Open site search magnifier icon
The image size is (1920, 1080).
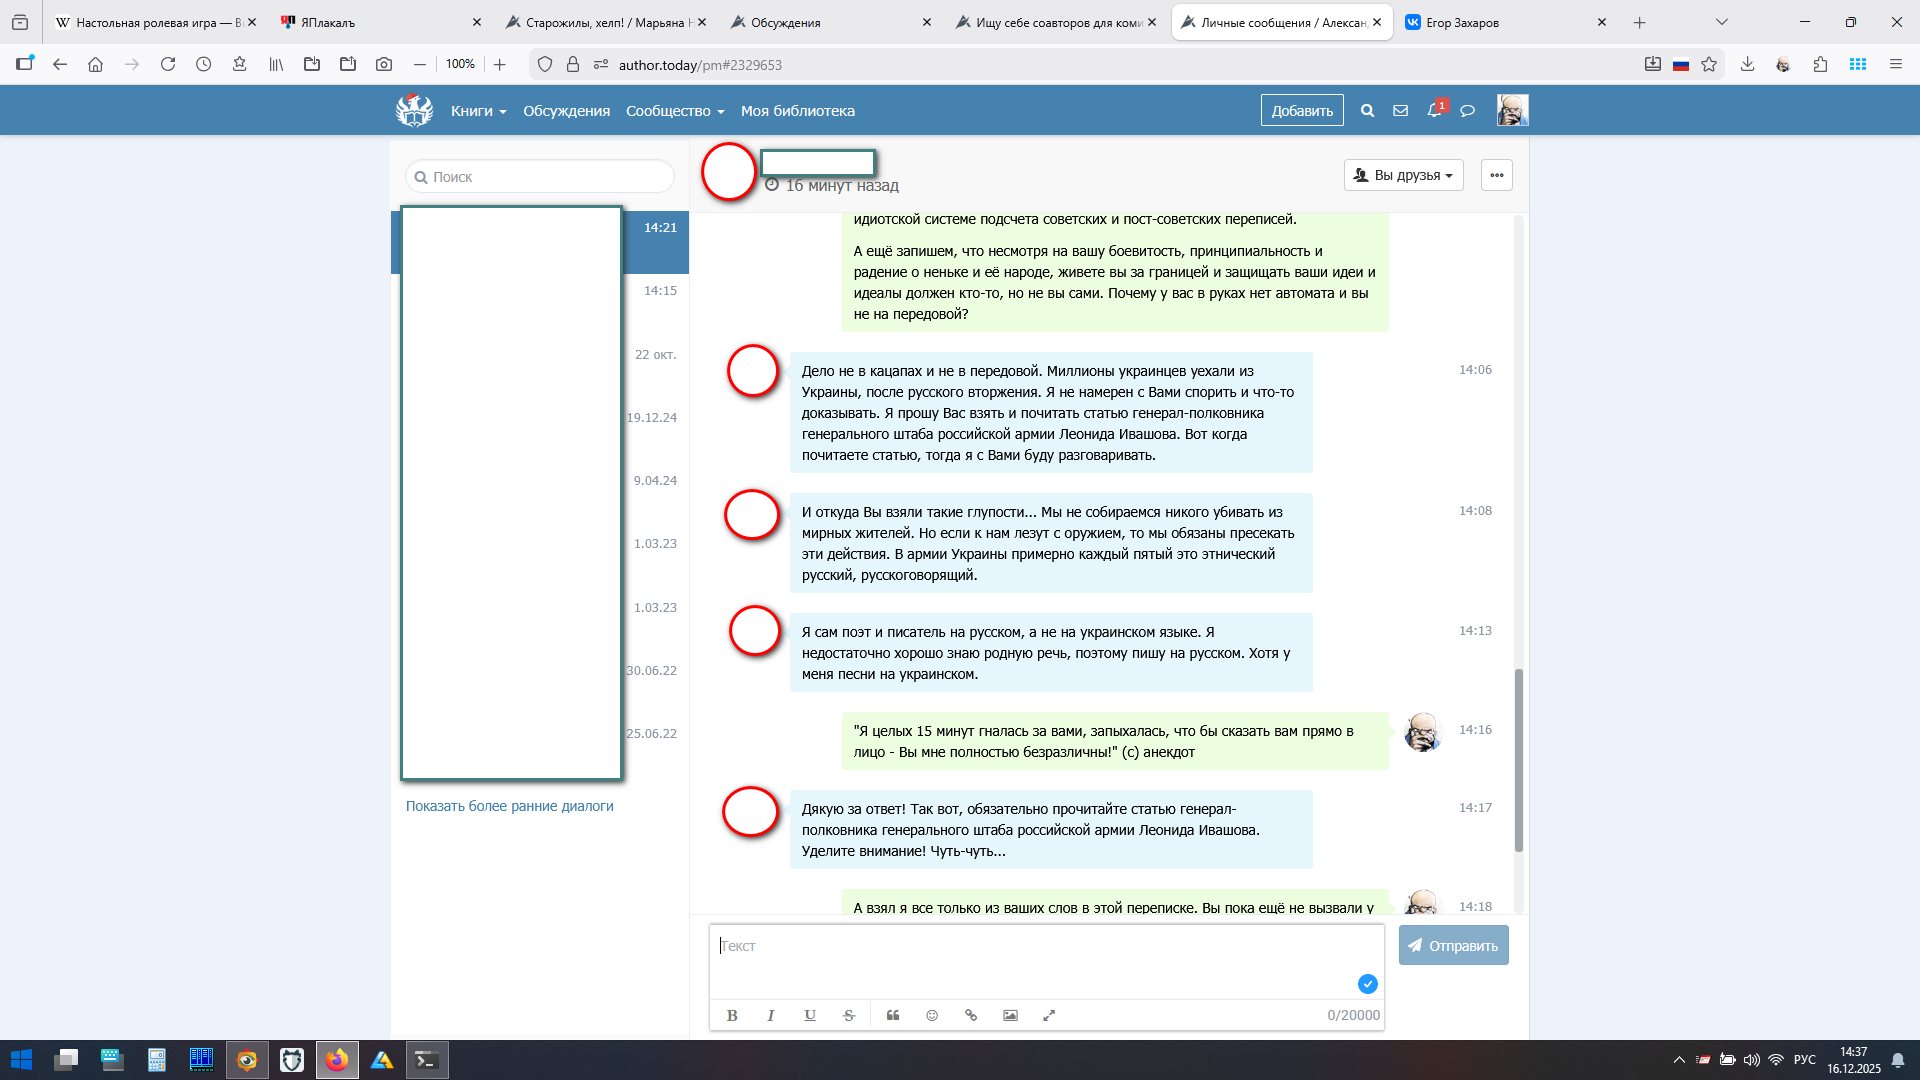click(1367, 111)
